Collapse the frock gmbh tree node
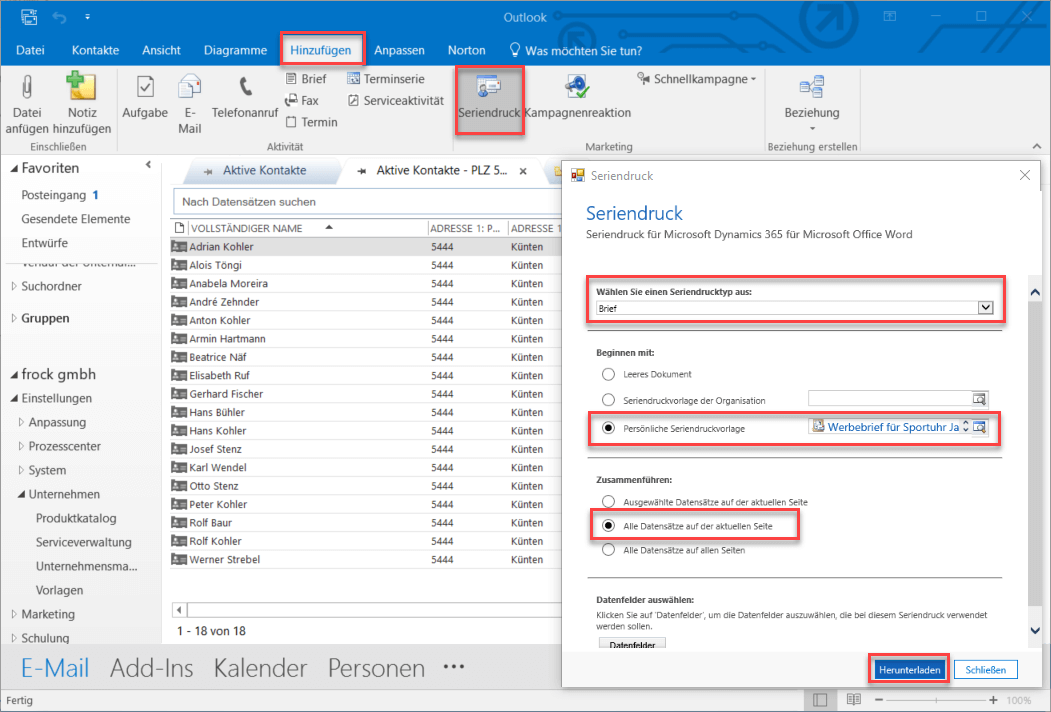 (x=14, y=375)
